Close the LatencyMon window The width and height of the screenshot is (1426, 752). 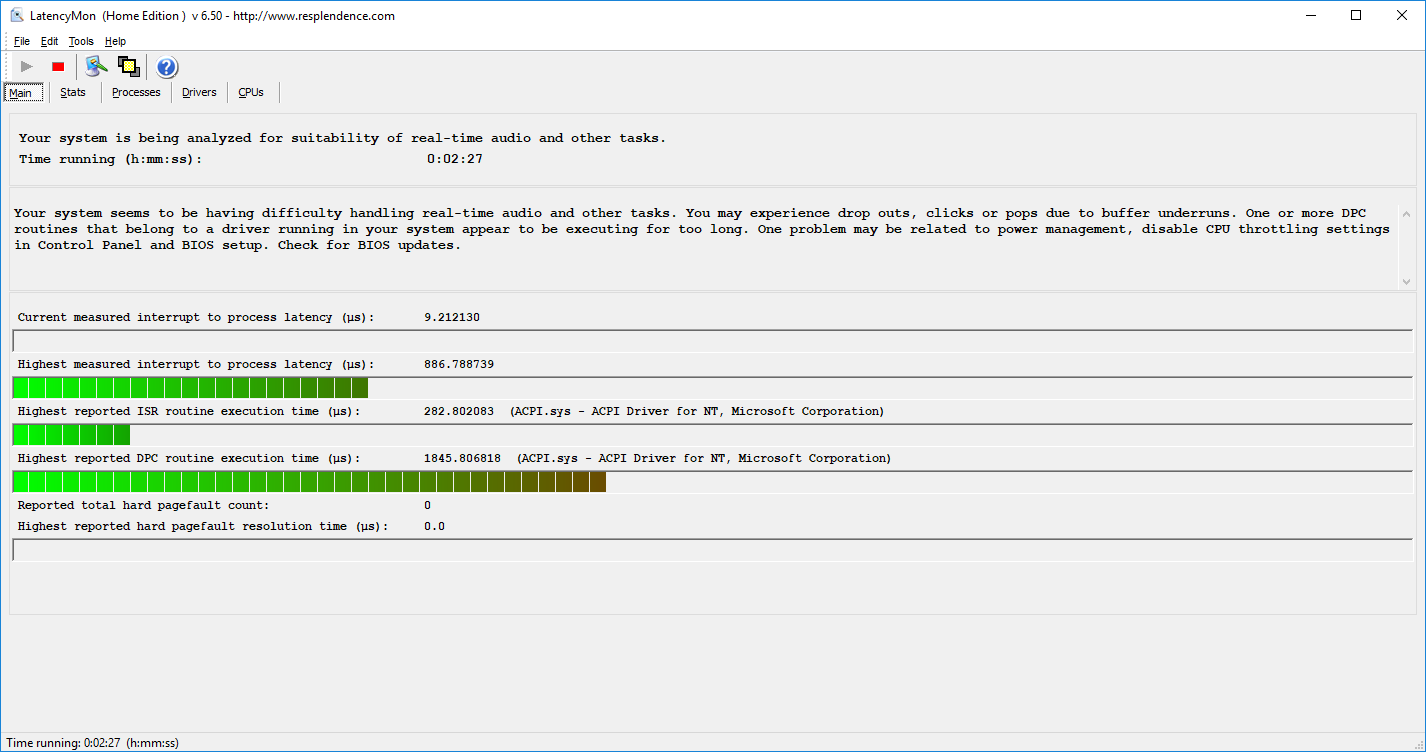click(x=1402, y=15)
